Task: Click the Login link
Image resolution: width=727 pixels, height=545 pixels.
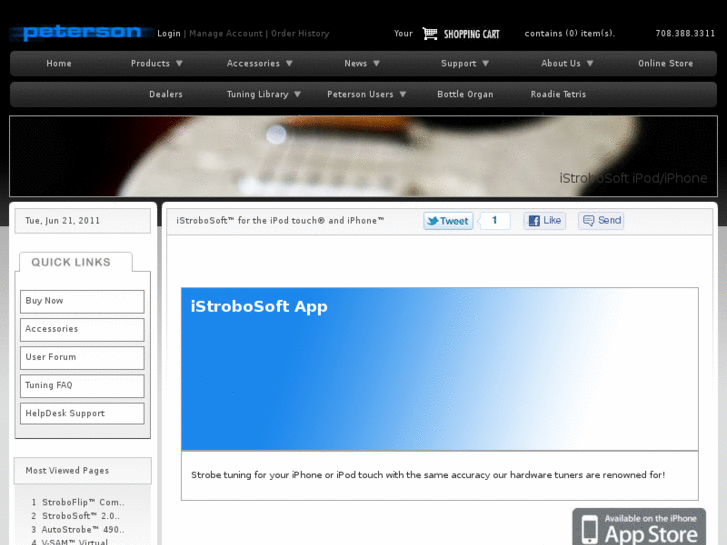Action: coord(169,33)
